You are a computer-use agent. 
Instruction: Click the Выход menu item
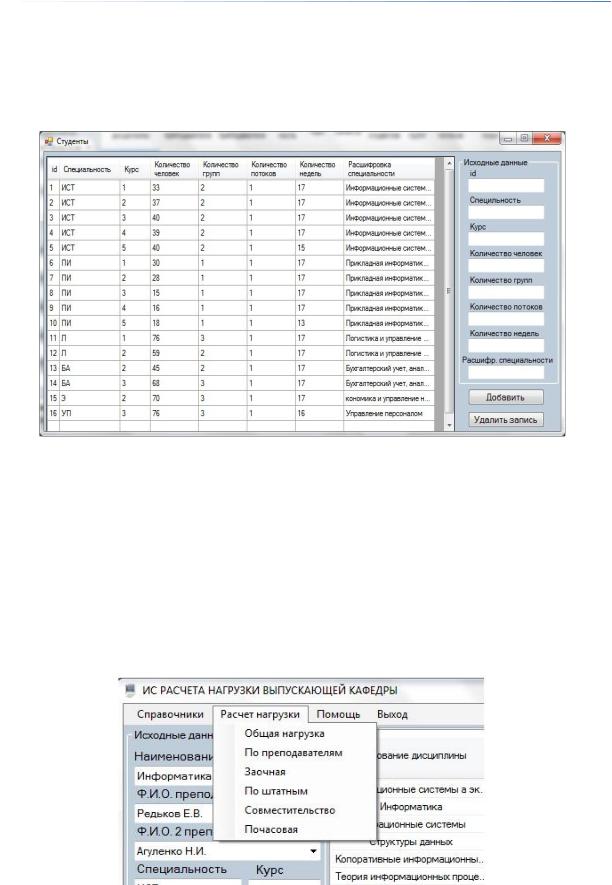coord(392,714)
